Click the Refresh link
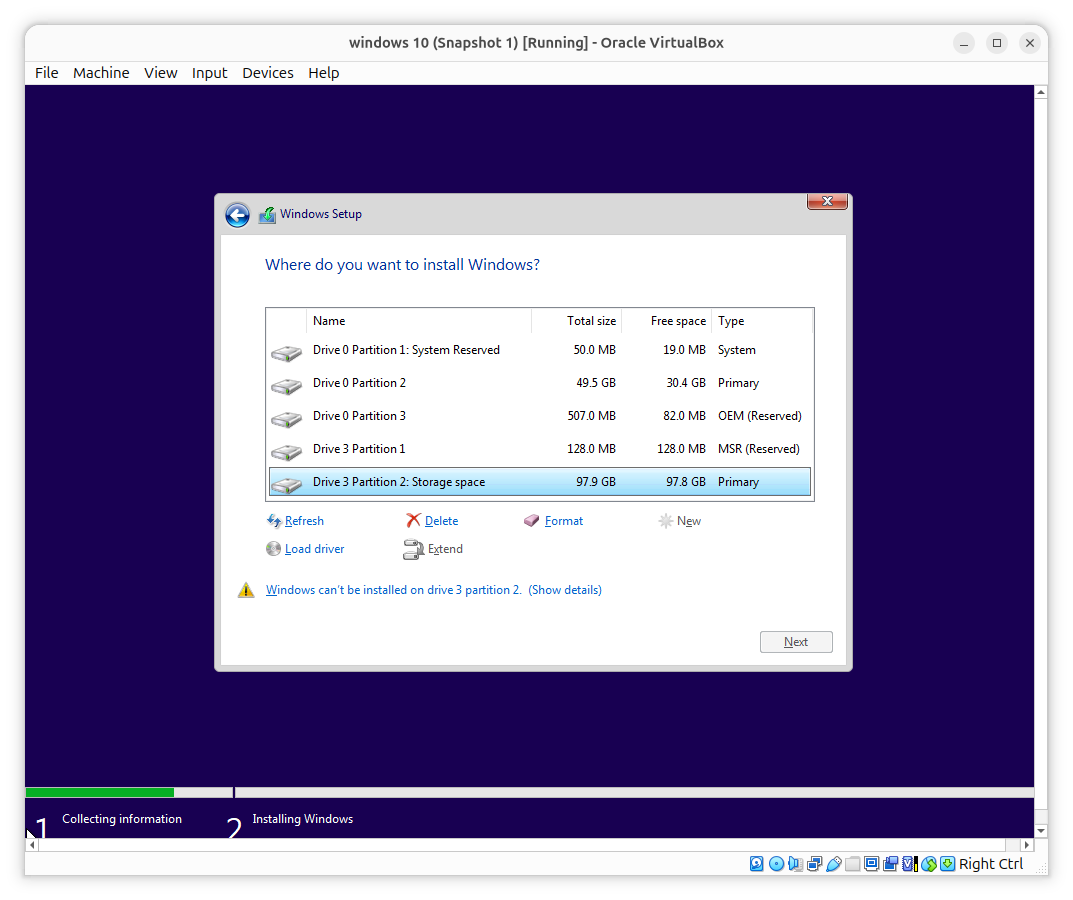Screen dimensions: 1073x900 (x=304, y=521)
